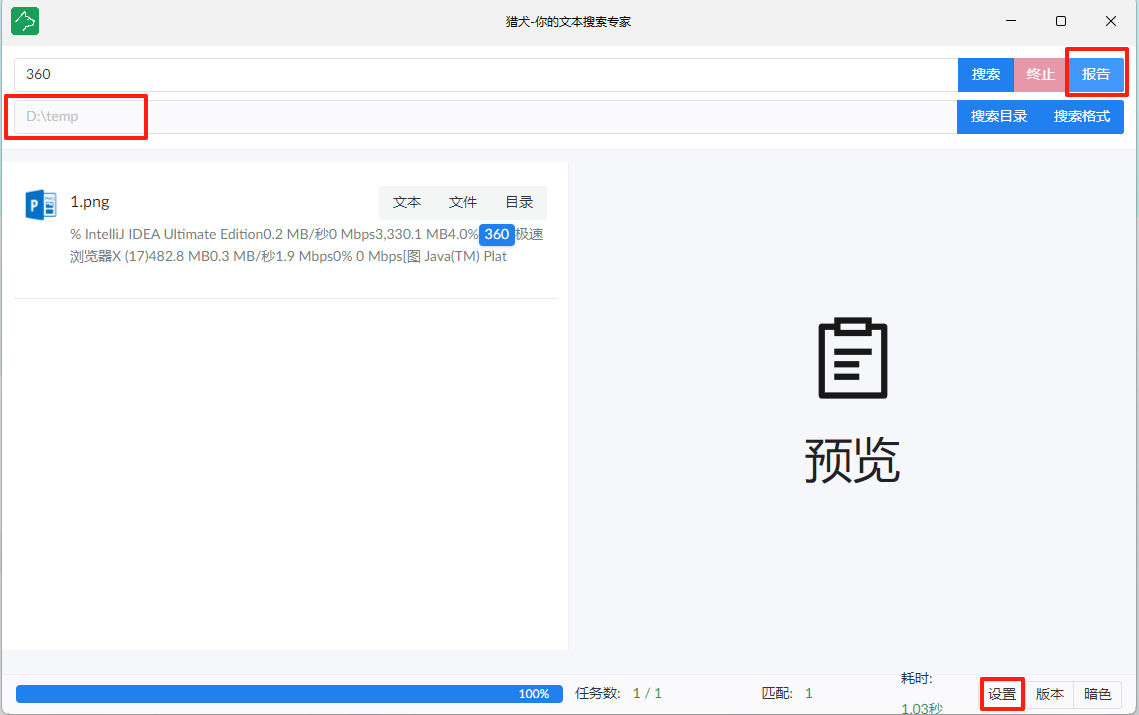Image resolution: width=1139 pixels, height=715 pixels.
Task: Open 搜索格式 format options
Action: (x=1082, y=116)
